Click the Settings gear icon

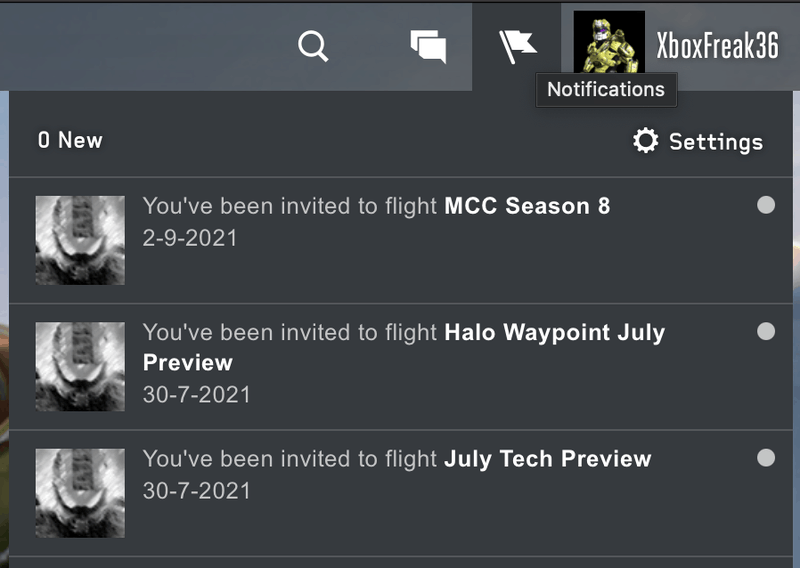click(x=646, y=141)
